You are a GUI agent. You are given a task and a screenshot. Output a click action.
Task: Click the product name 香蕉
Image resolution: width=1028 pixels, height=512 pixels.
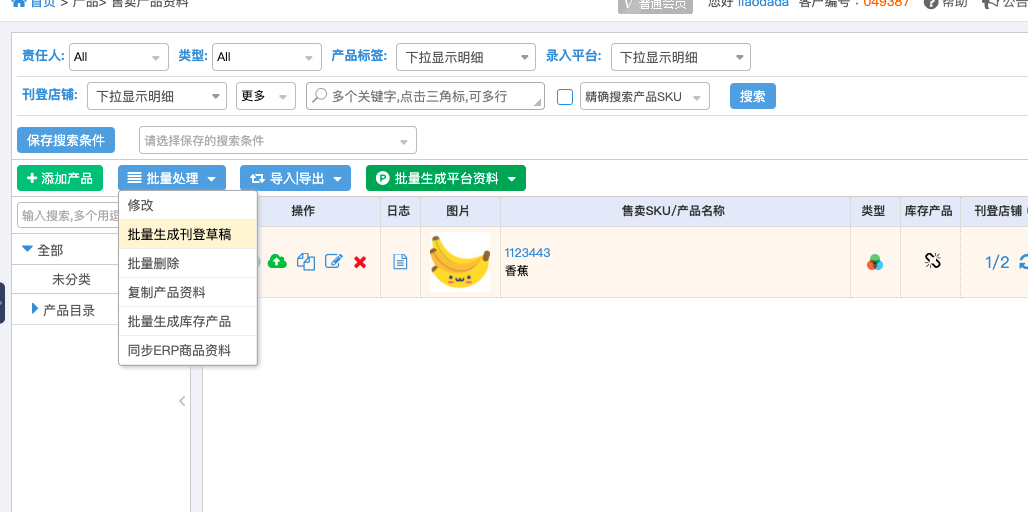click(517, 271)
